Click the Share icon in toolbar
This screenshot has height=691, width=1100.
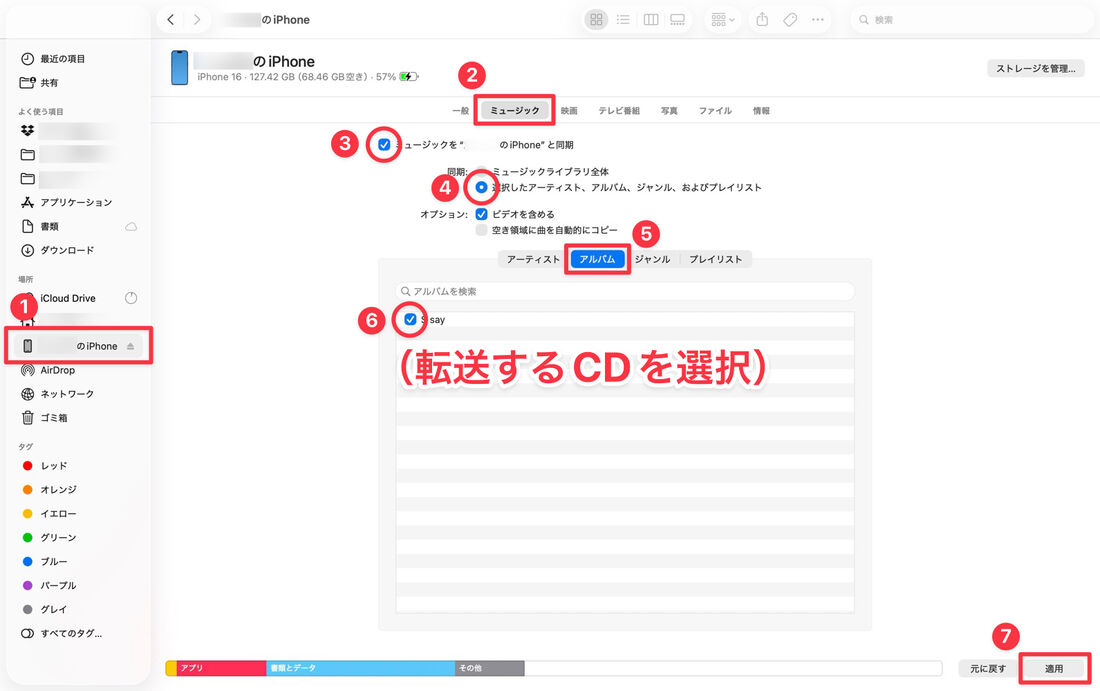point(762,20)
